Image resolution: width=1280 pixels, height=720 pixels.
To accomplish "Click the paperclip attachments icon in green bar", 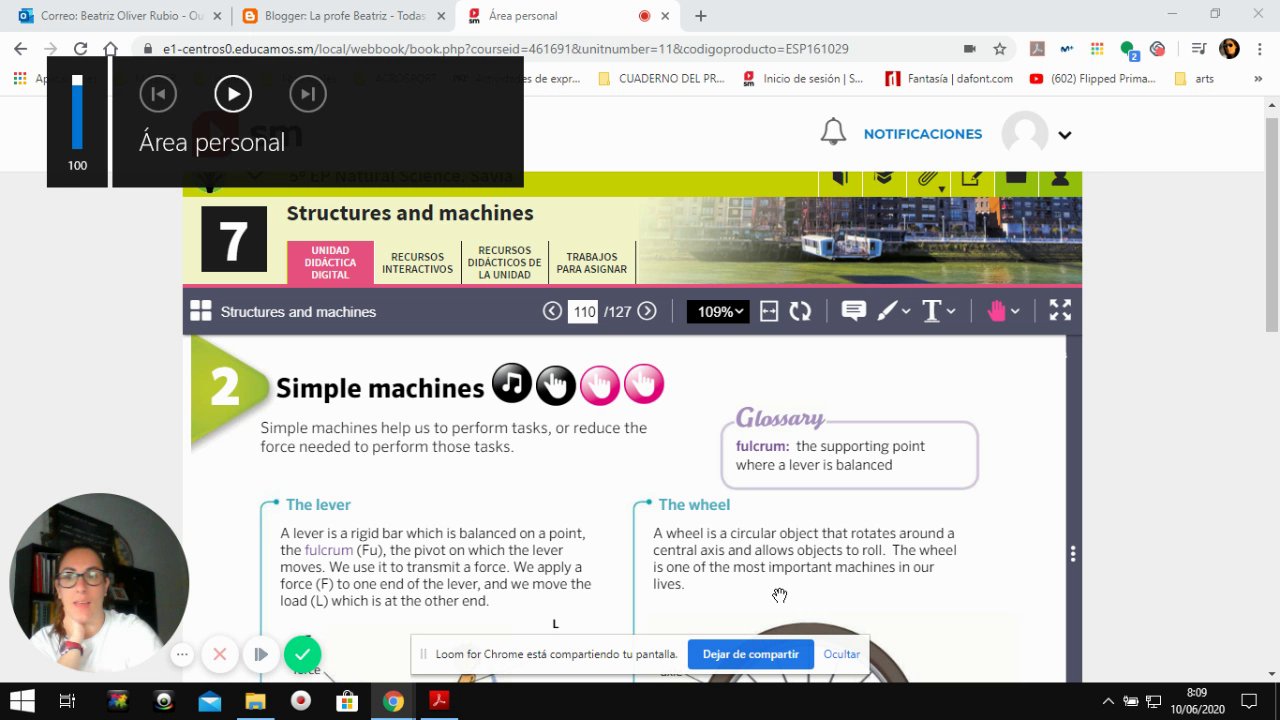I will coord(927,180).
